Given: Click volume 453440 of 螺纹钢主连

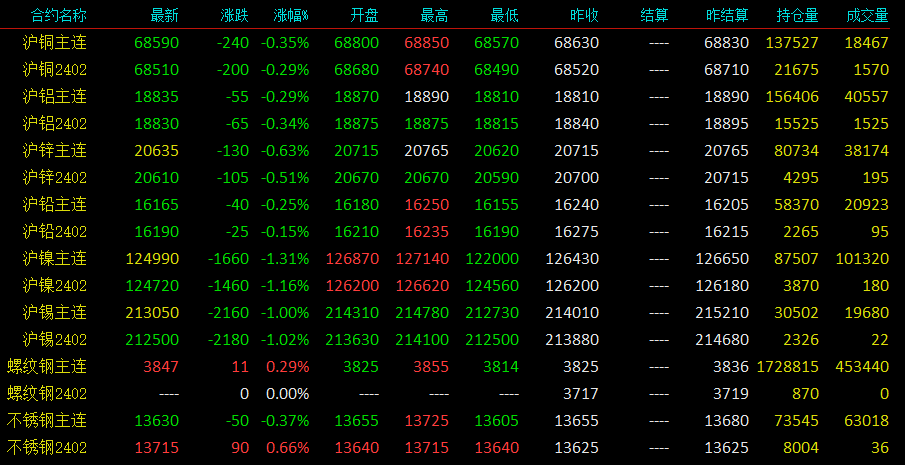Looking at the screenshot, I should coord(862,366).
